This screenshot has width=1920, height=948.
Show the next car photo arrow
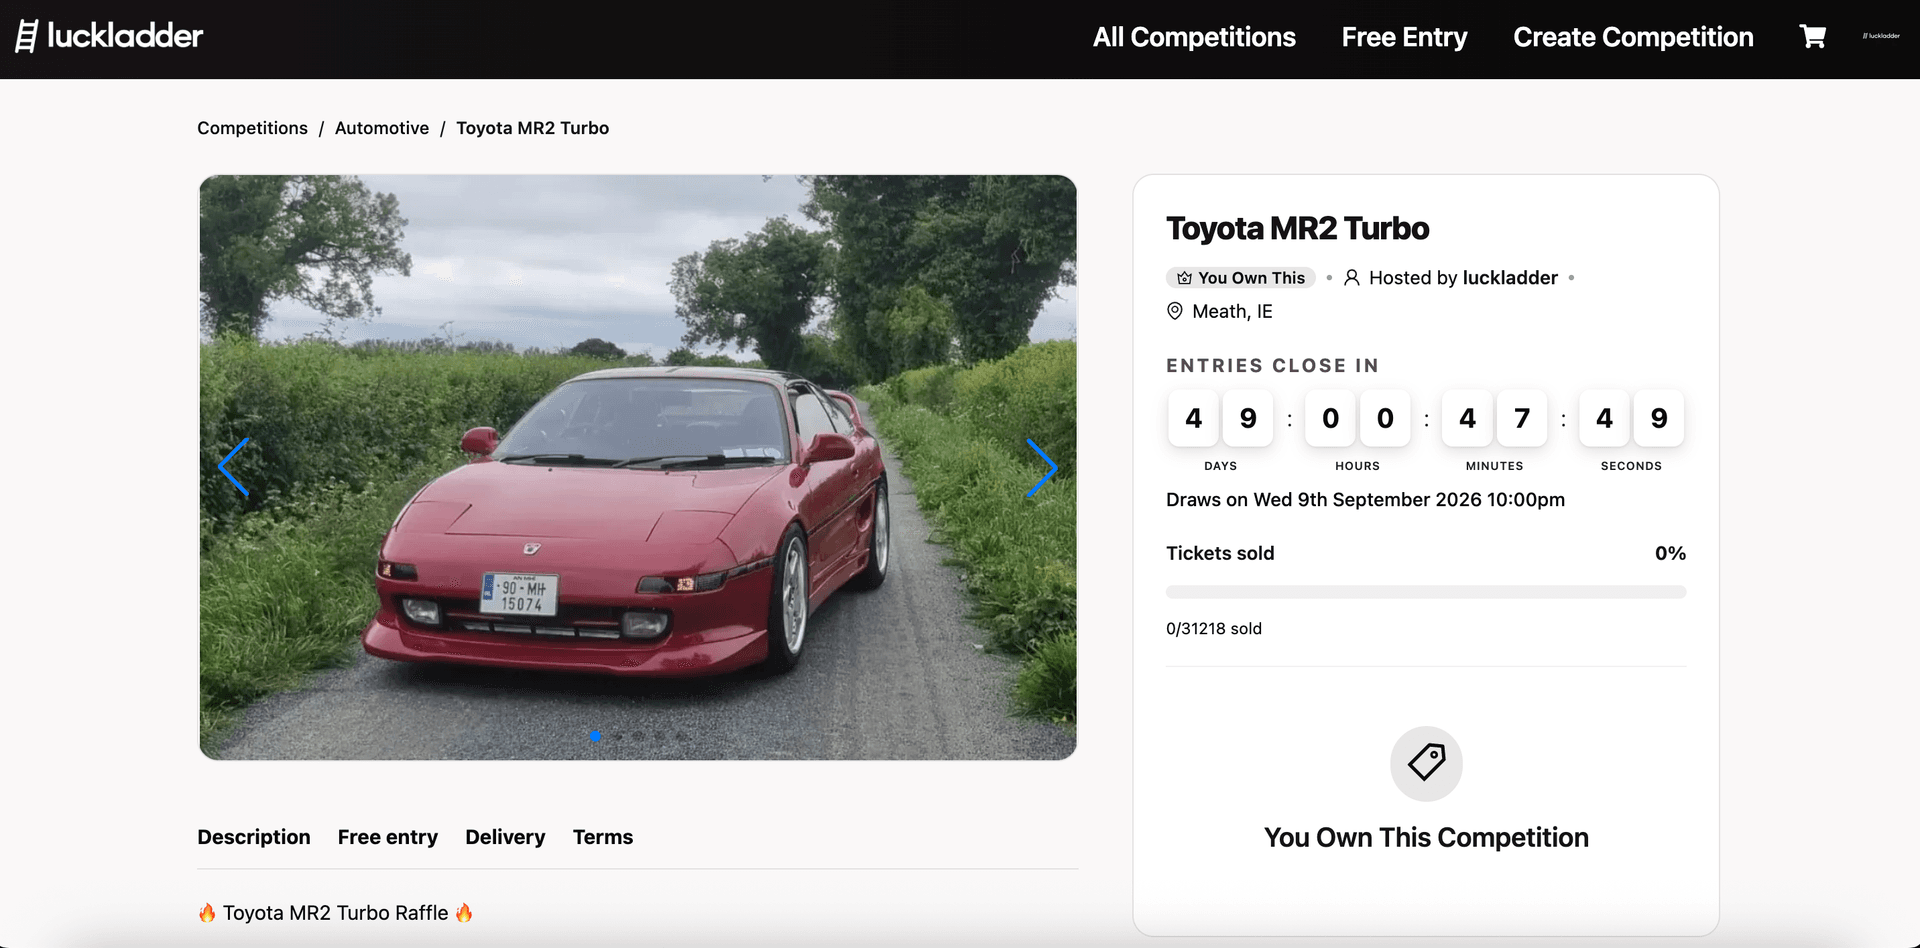point(1042,467)
